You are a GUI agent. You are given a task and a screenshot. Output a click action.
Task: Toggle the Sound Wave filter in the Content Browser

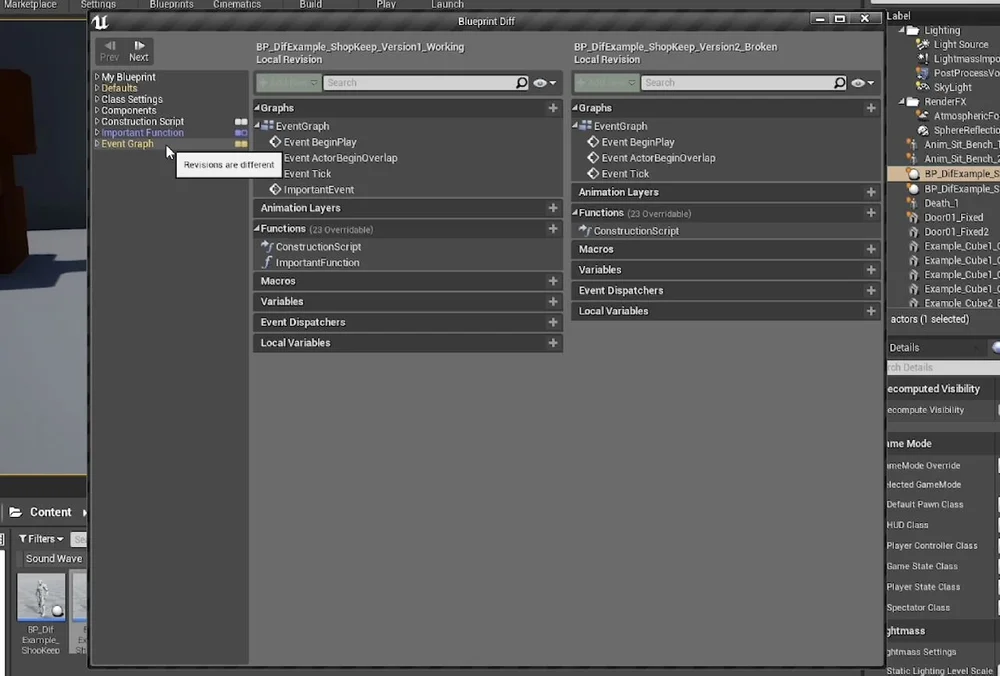tap(52, 558)
